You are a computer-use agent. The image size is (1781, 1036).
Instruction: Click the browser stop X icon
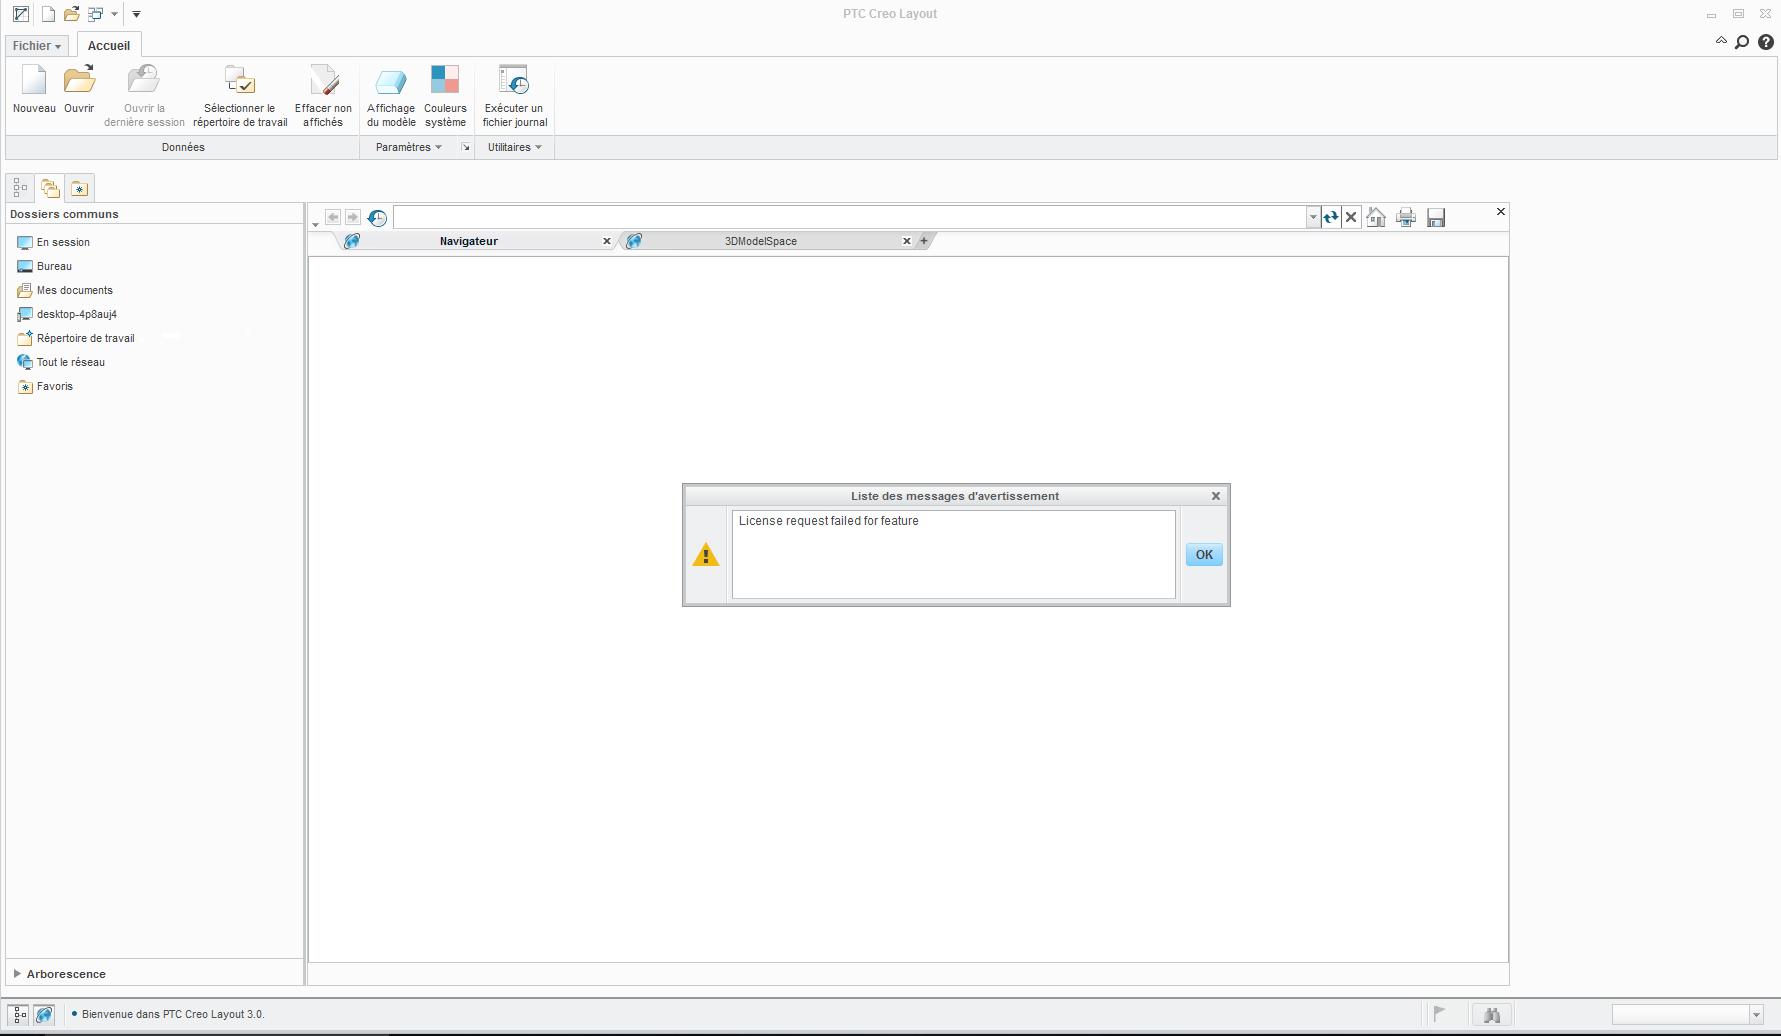click(x=1351, y=217)
